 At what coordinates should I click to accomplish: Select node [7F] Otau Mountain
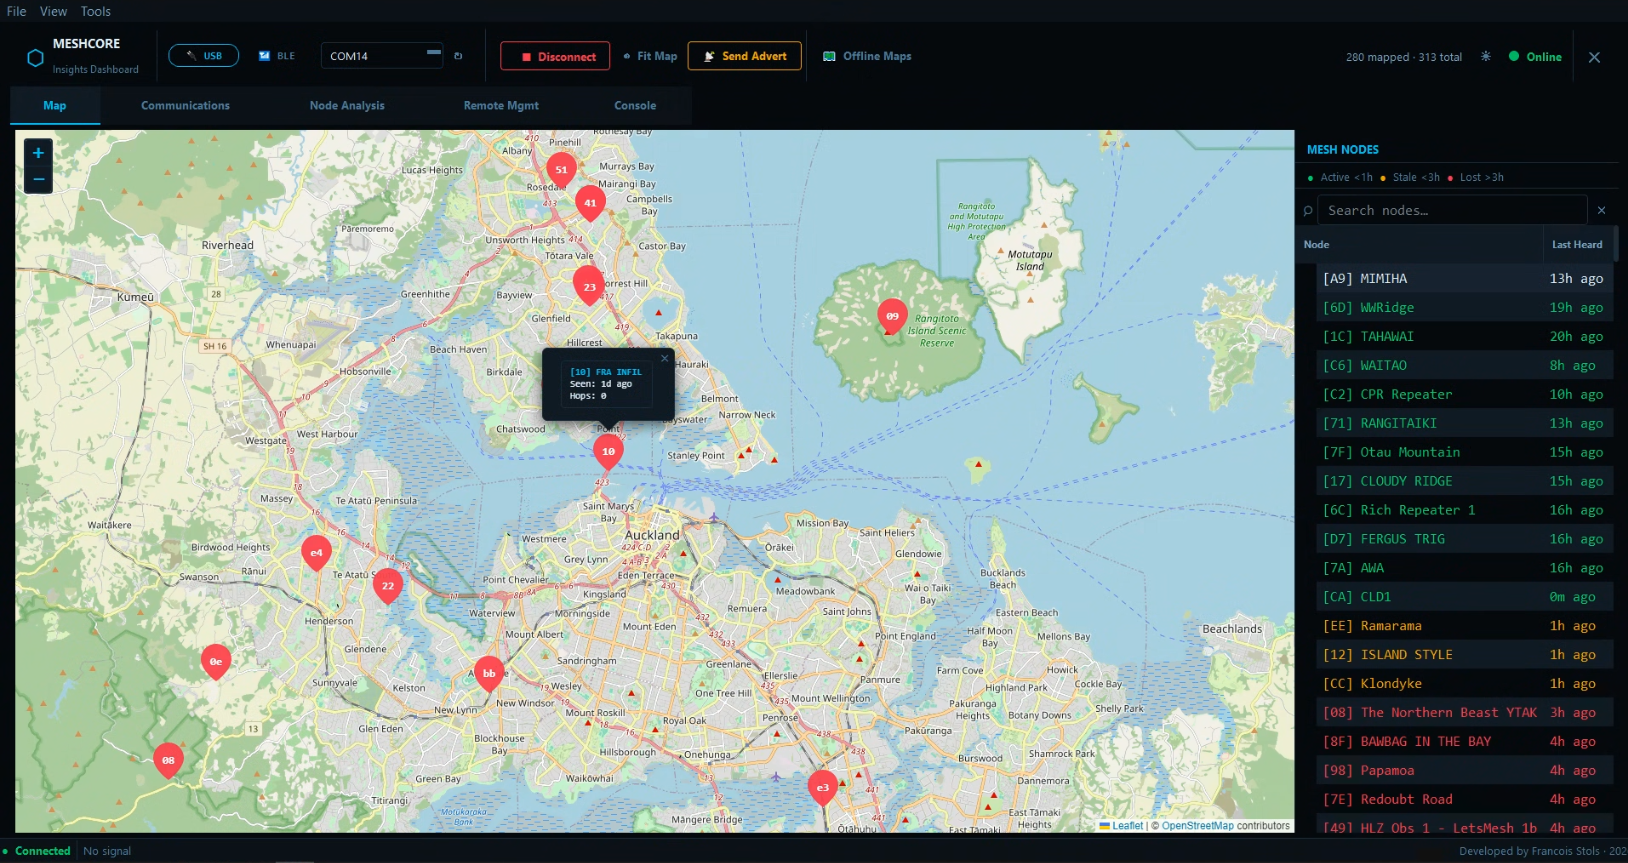1463,453
